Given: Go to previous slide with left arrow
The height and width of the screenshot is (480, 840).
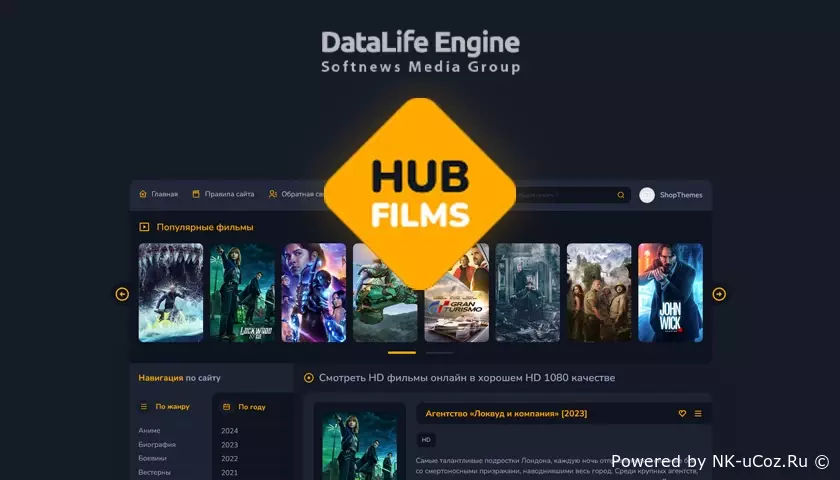Looking at the screenshot, I should click(122, 294).
